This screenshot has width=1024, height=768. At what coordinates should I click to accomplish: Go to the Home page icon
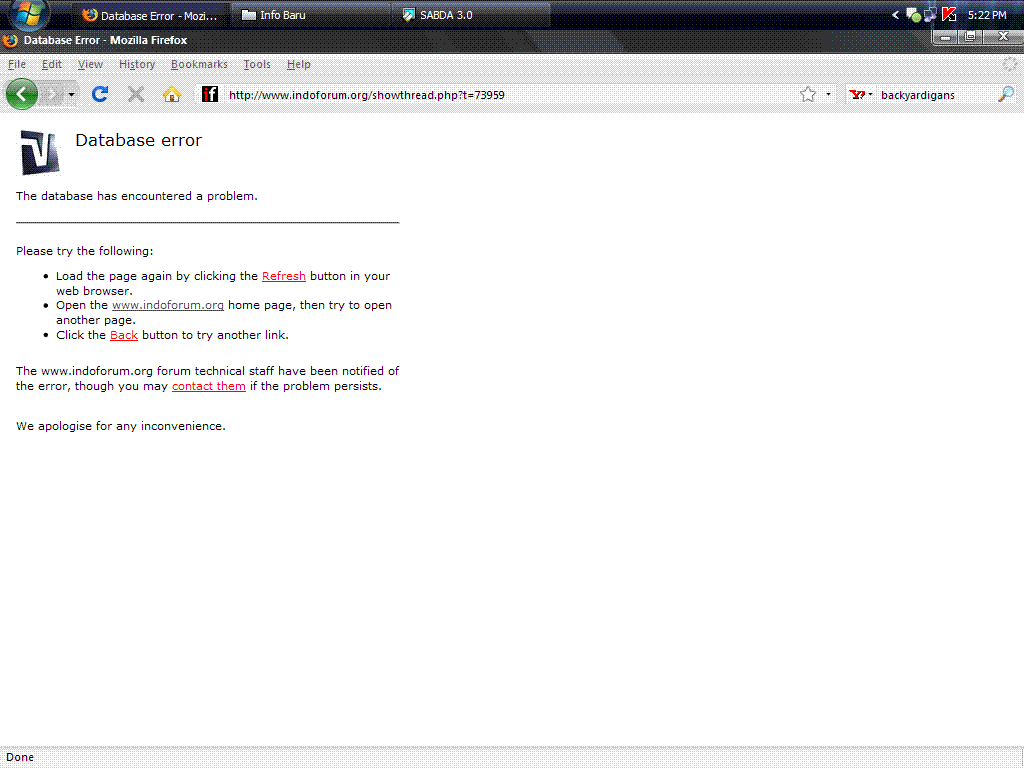coord(172,95)
